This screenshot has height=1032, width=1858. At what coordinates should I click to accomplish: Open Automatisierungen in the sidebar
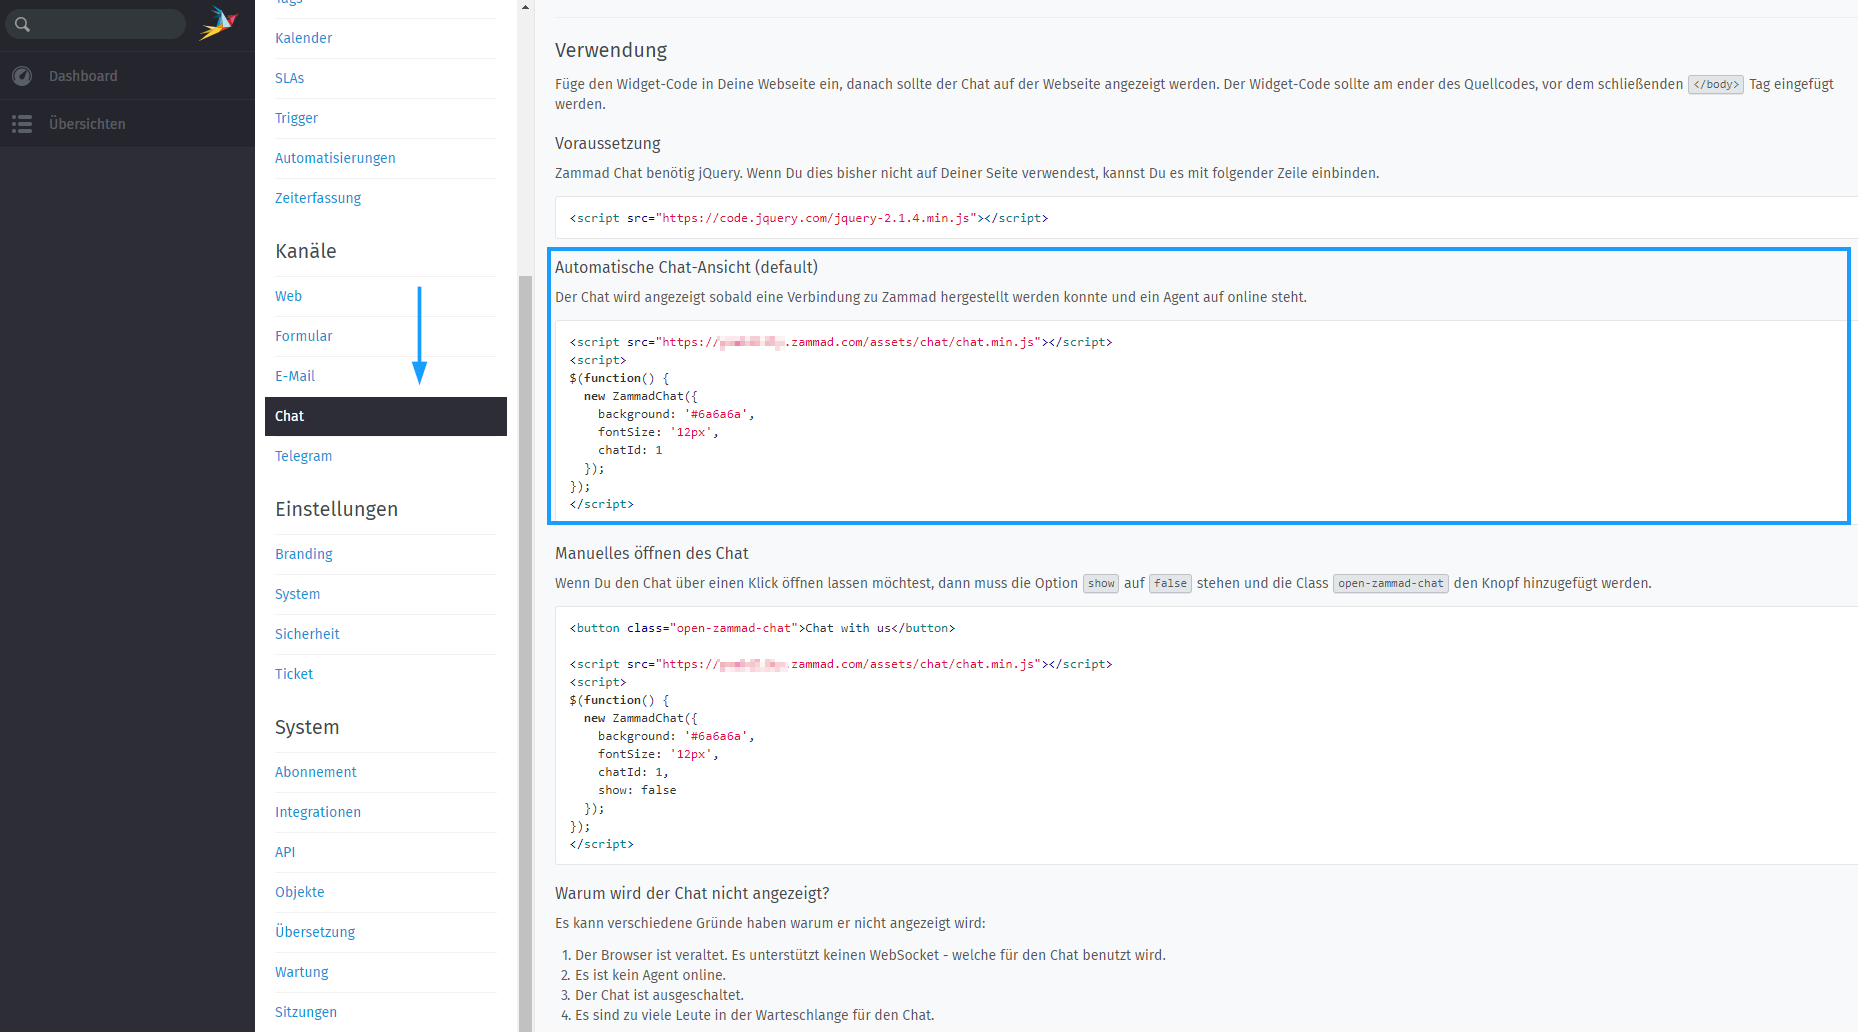[x=335, y=158]
